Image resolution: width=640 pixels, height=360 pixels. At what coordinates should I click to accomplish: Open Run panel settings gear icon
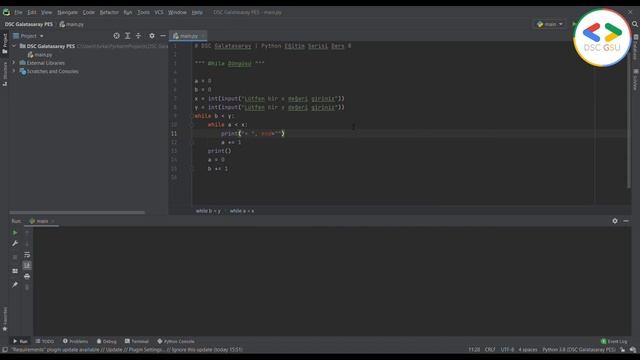[x=615, y=221]
